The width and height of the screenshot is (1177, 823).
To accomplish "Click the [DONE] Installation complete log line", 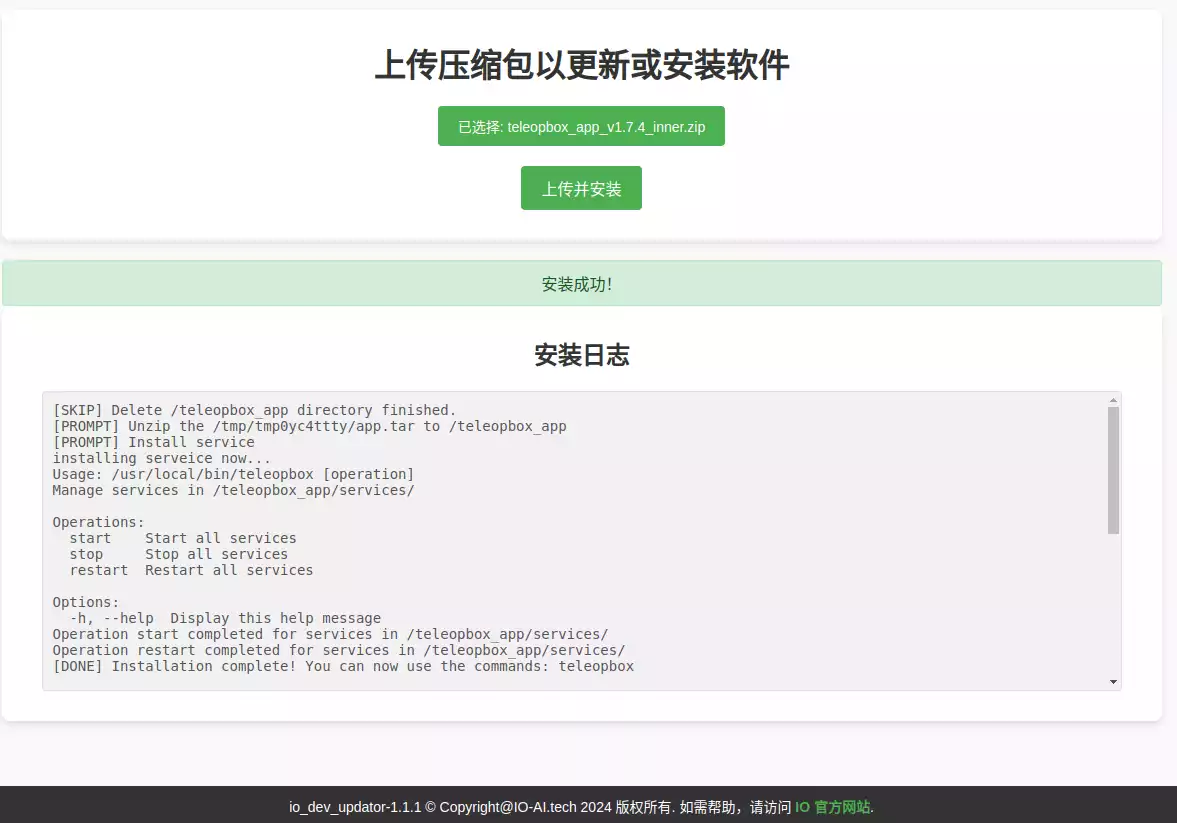I will click(x=343, y=666).
